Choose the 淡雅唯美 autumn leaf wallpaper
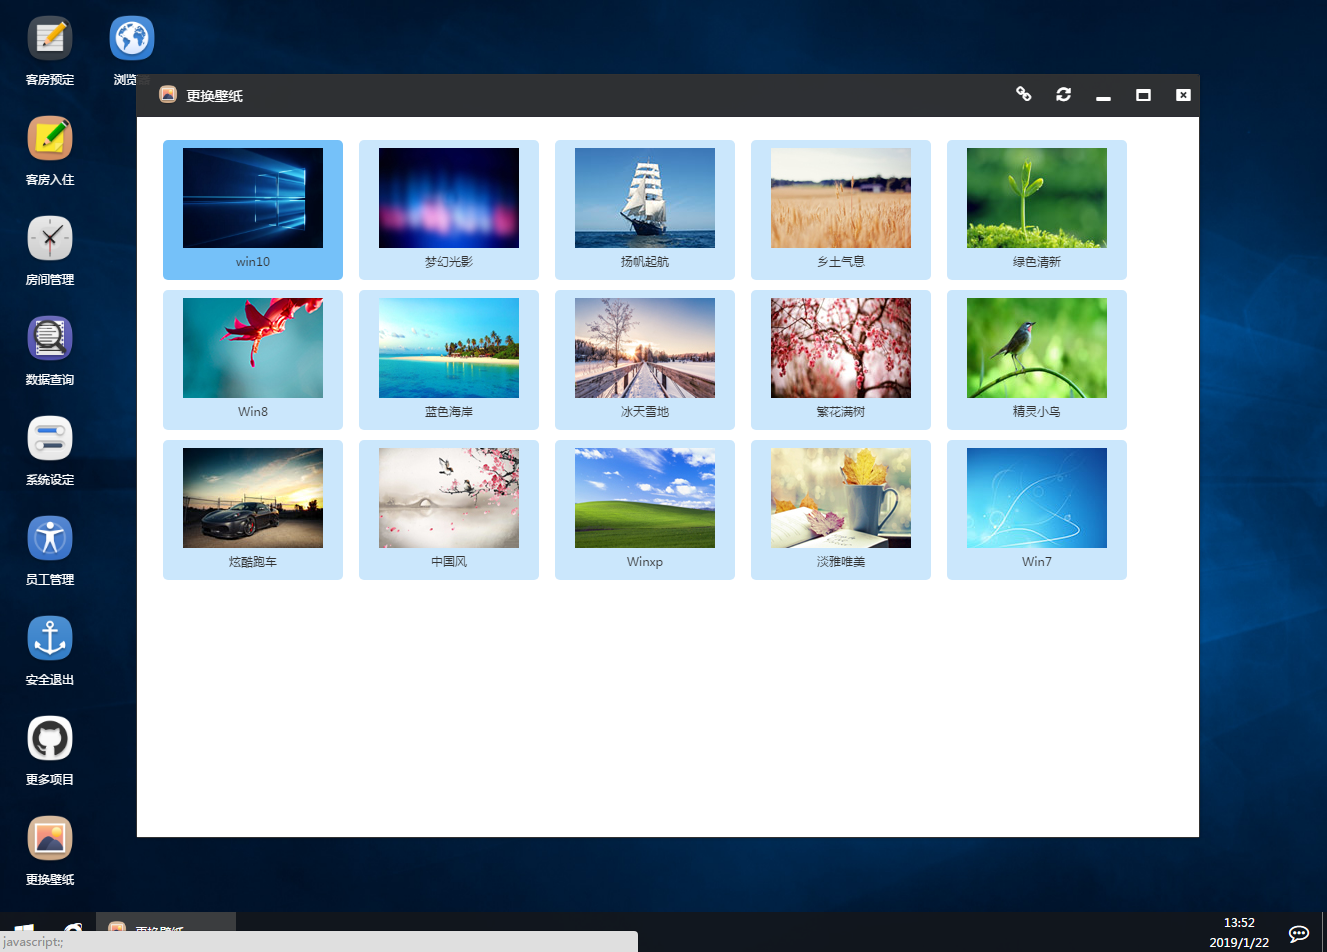The width and height of the screenshot is (1327, 952). pyautogui.click(x=841, y=510)
